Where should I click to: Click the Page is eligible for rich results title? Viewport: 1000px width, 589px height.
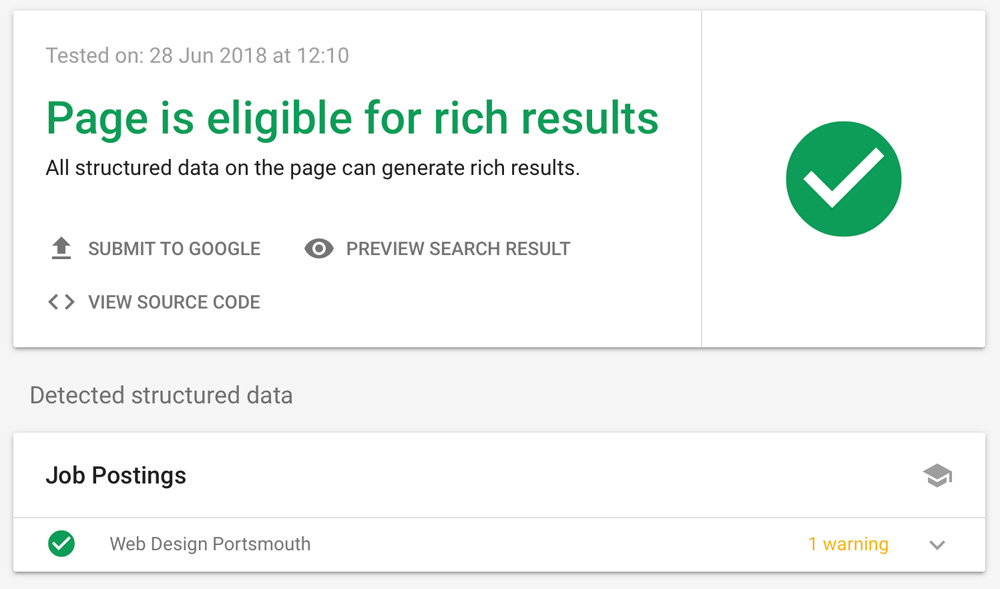pos(352,119)
